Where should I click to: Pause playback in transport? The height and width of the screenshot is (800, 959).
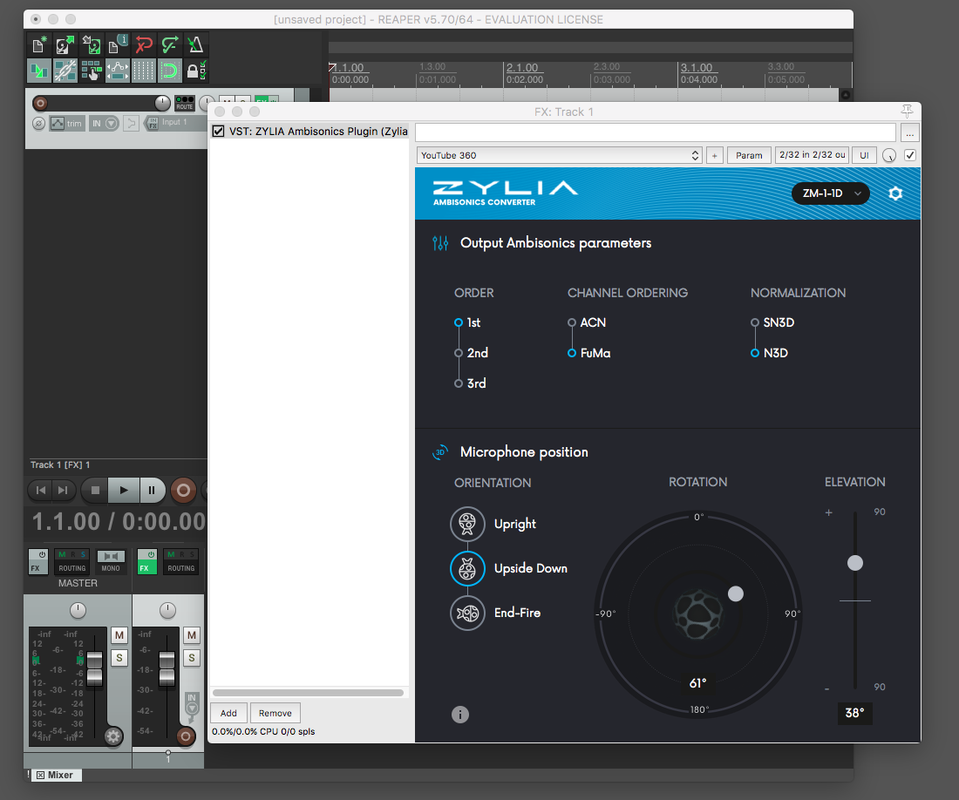(152, 490)
